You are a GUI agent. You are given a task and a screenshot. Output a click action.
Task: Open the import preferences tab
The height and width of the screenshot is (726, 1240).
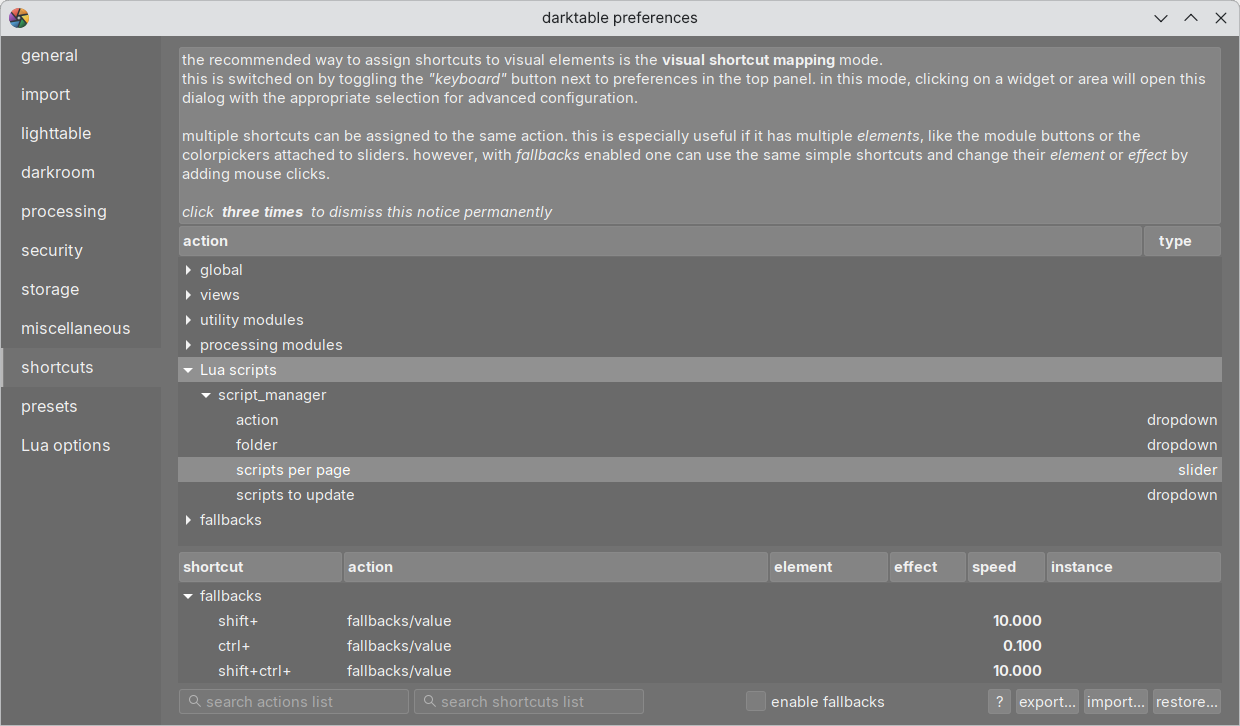(x=81, y=95)
